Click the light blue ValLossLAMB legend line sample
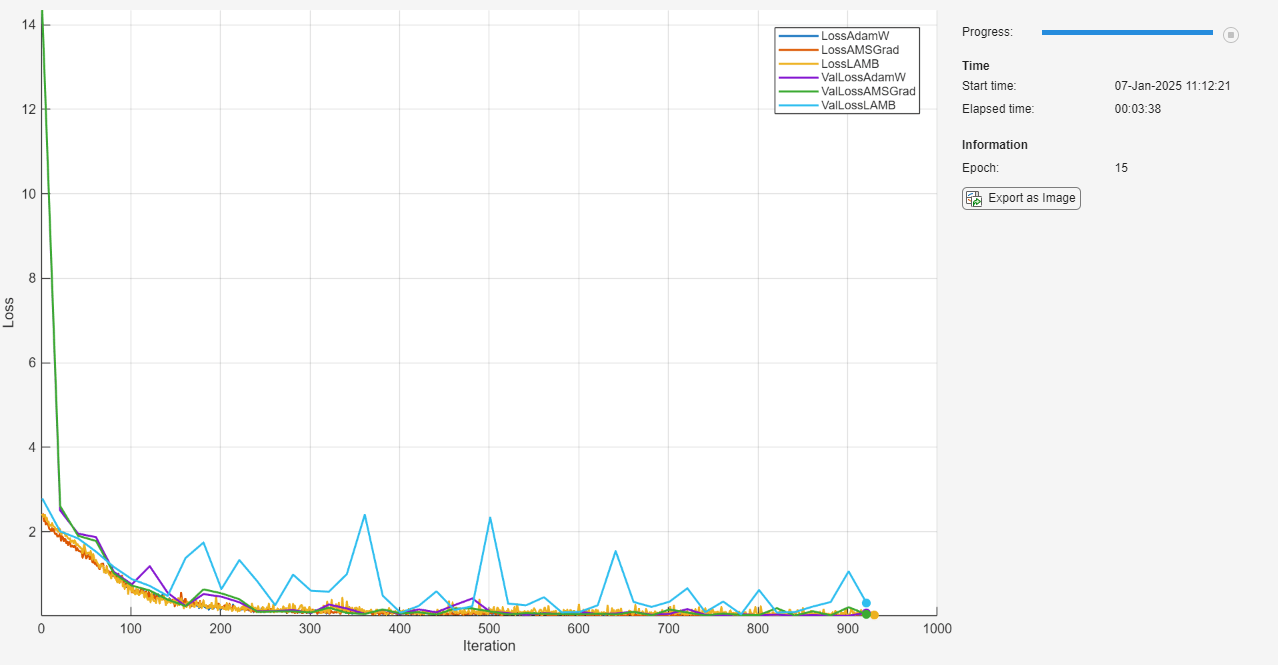The image size is (1278, 665). click(x=797, y=105)
